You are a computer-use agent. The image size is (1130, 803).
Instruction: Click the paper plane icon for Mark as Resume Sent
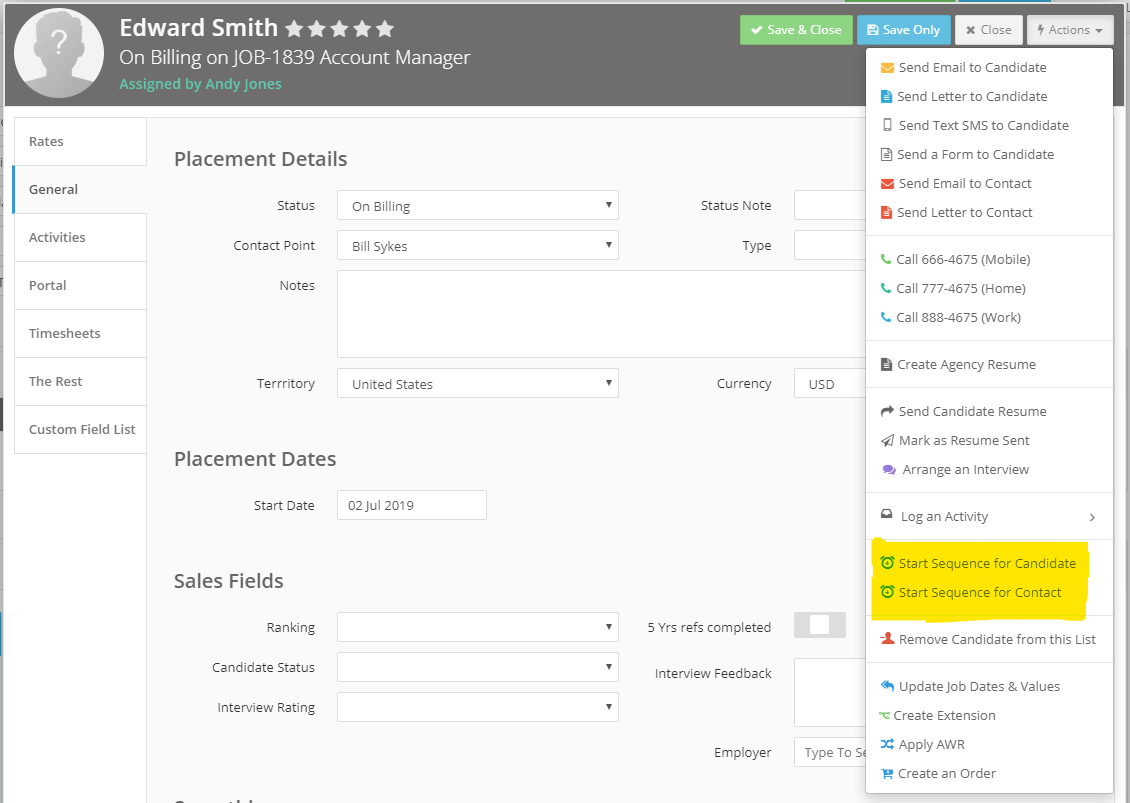coord(887,441)
